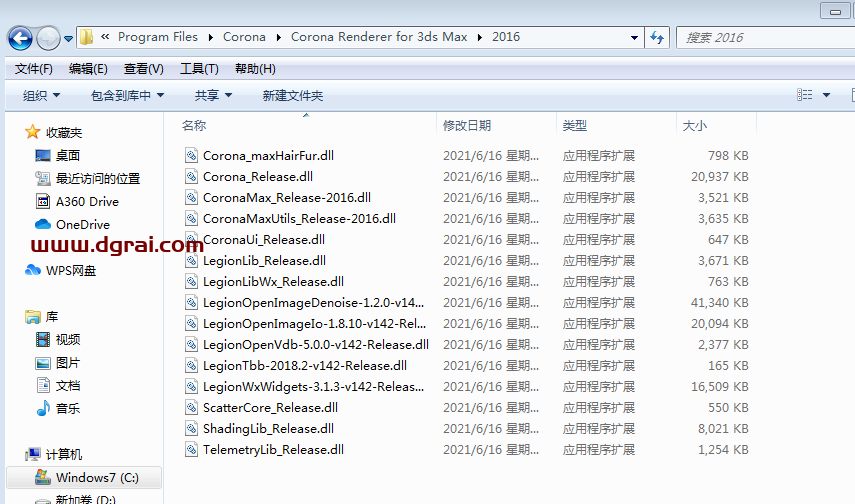Open the view options dropdown arrow
This screenshot has width=855, height=504.
coord(826,95)
